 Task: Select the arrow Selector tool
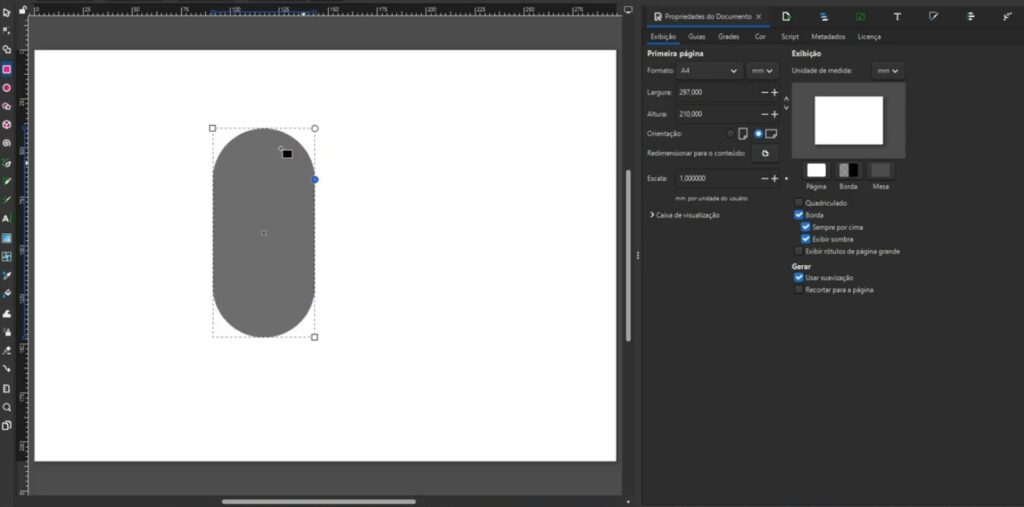[x=7, y=12]
